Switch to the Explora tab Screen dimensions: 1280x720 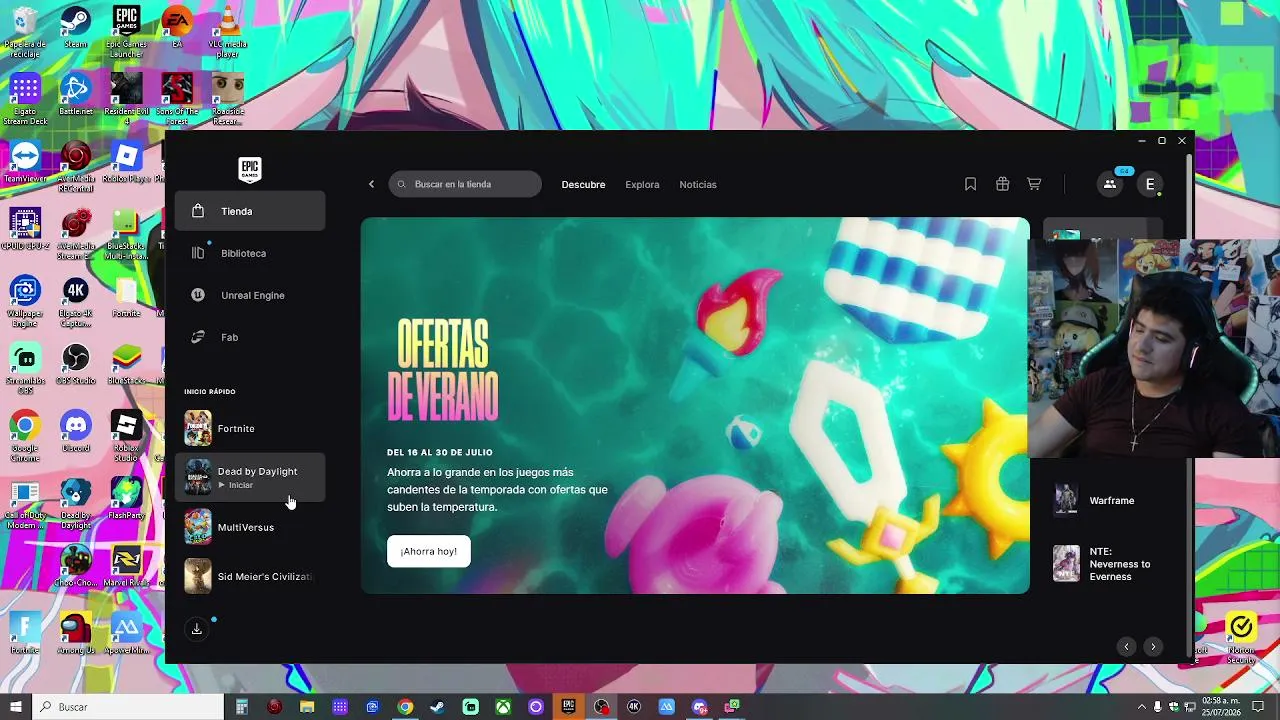tap(642, 184)
